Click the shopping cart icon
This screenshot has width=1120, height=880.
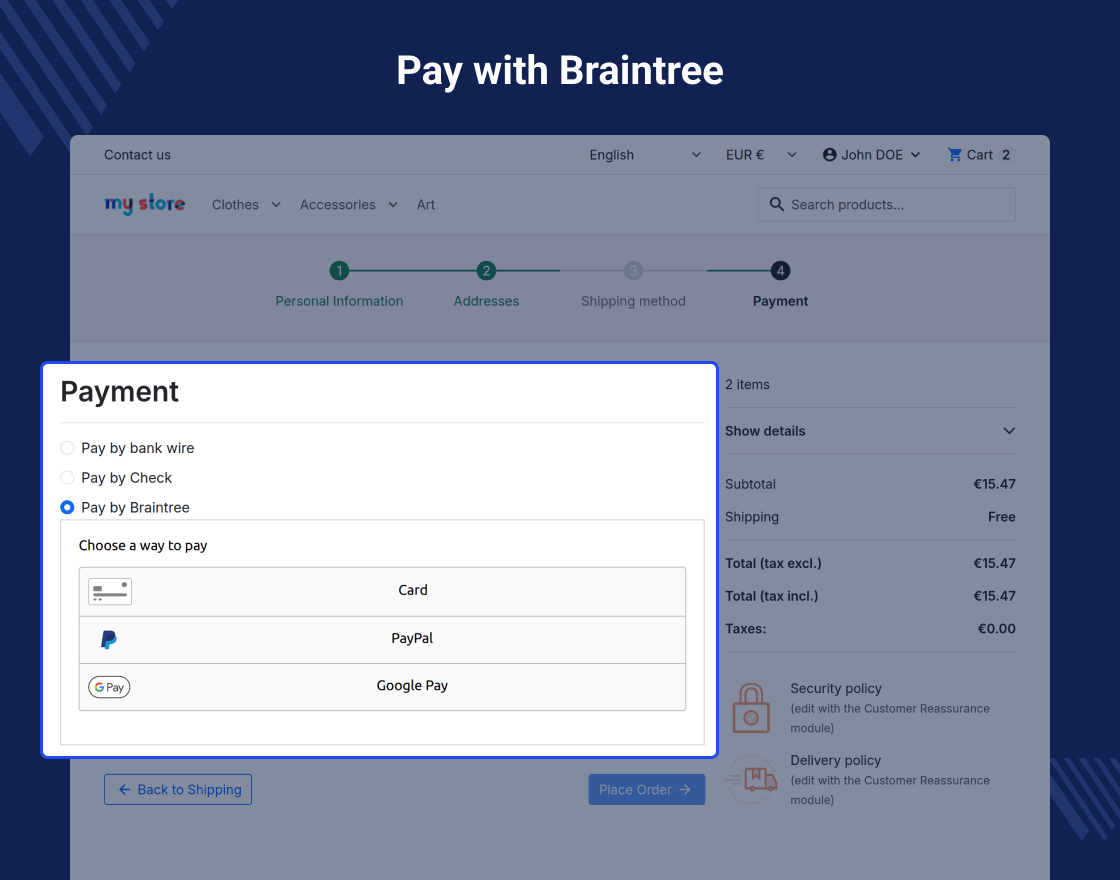point(954,154)
